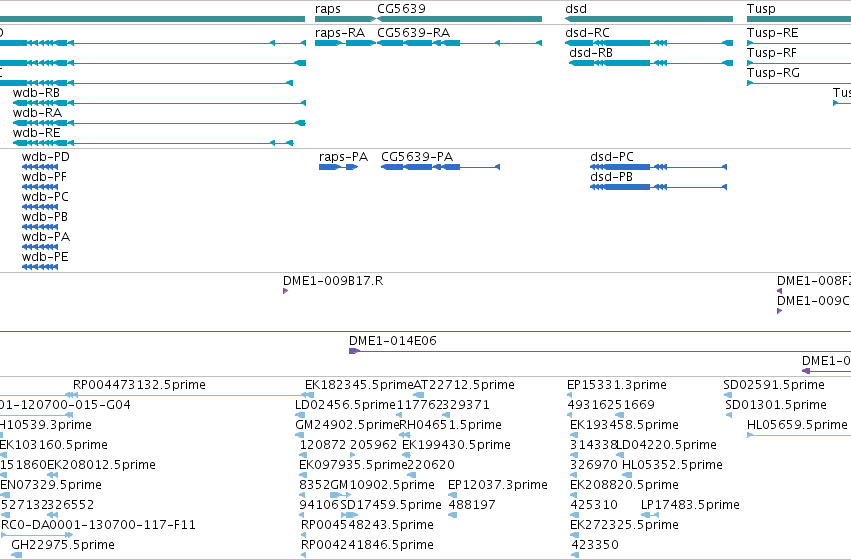Select the RP004241846.5prime EST label
This screenshot has height=560, width=851.
pos(367,545)
